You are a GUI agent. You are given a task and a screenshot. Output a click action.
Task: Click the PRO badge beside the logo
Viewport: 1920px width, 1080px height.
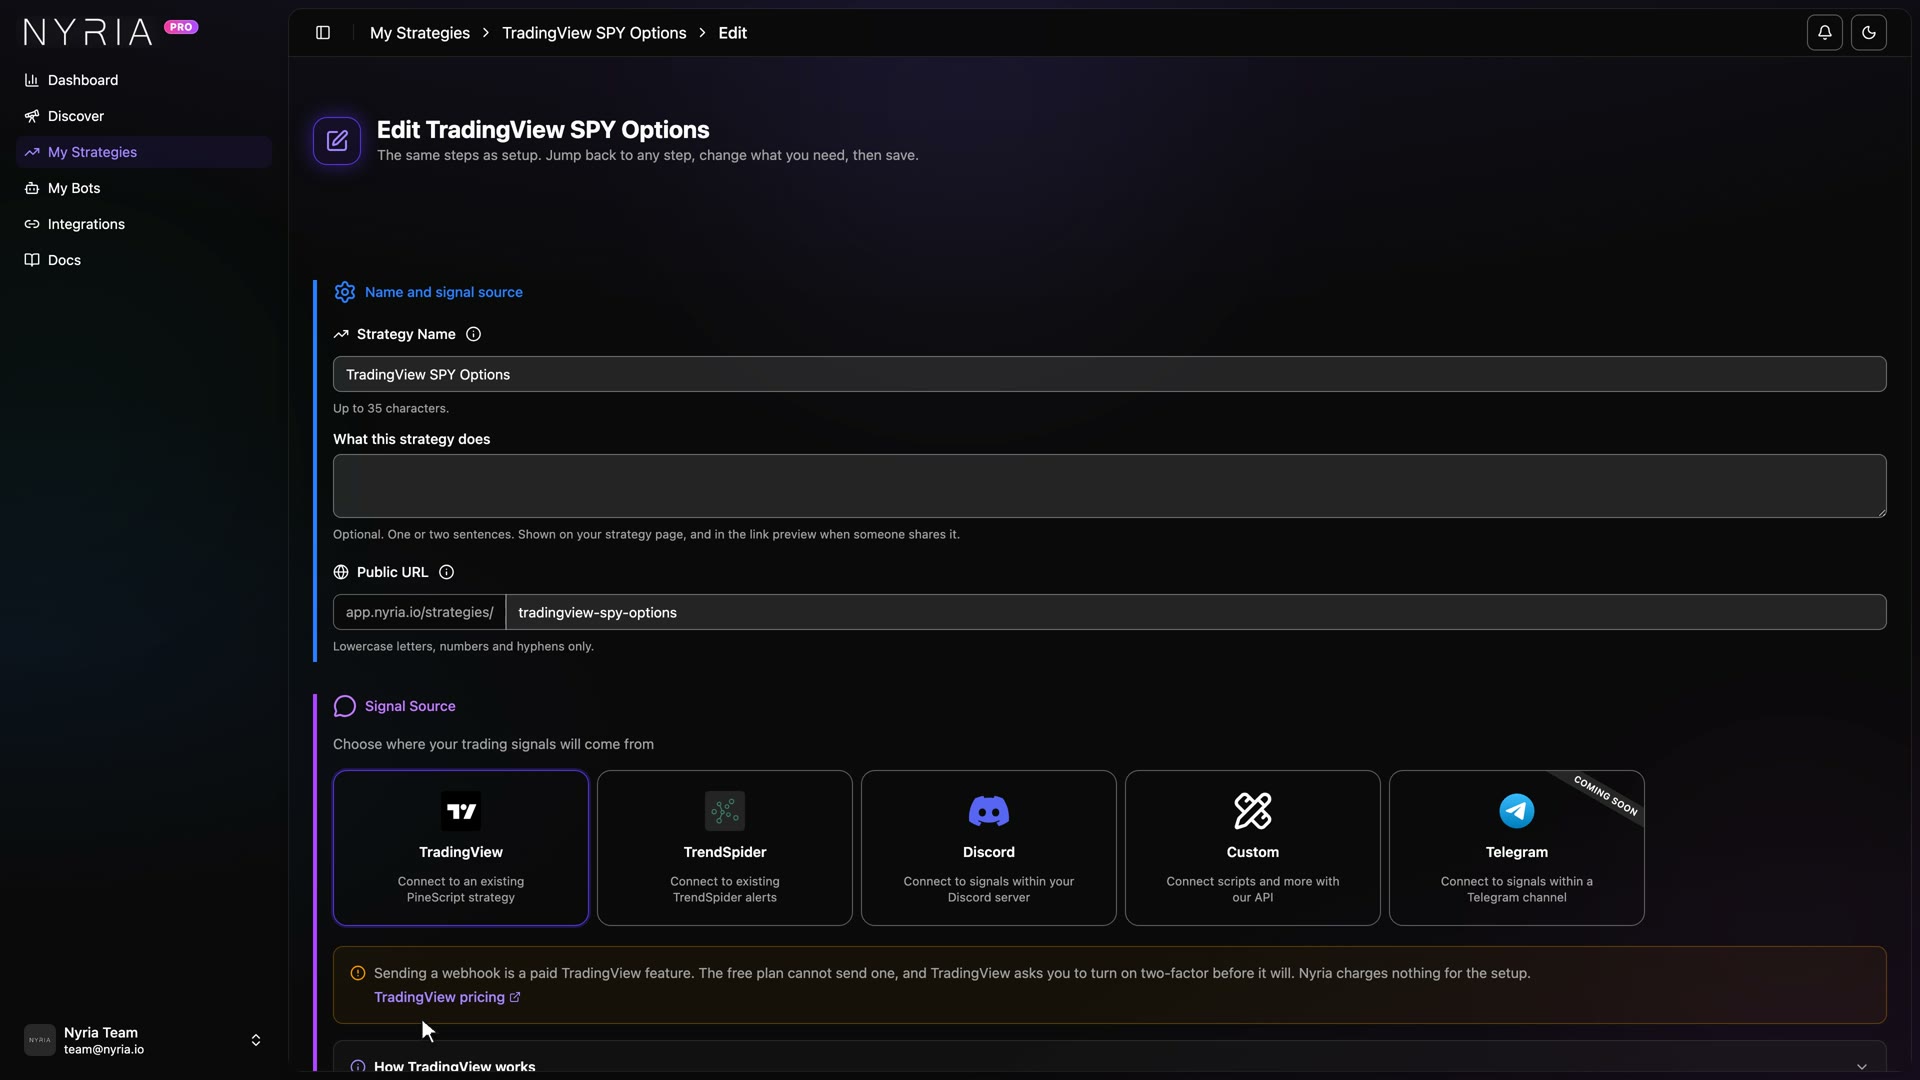point(181,27)
